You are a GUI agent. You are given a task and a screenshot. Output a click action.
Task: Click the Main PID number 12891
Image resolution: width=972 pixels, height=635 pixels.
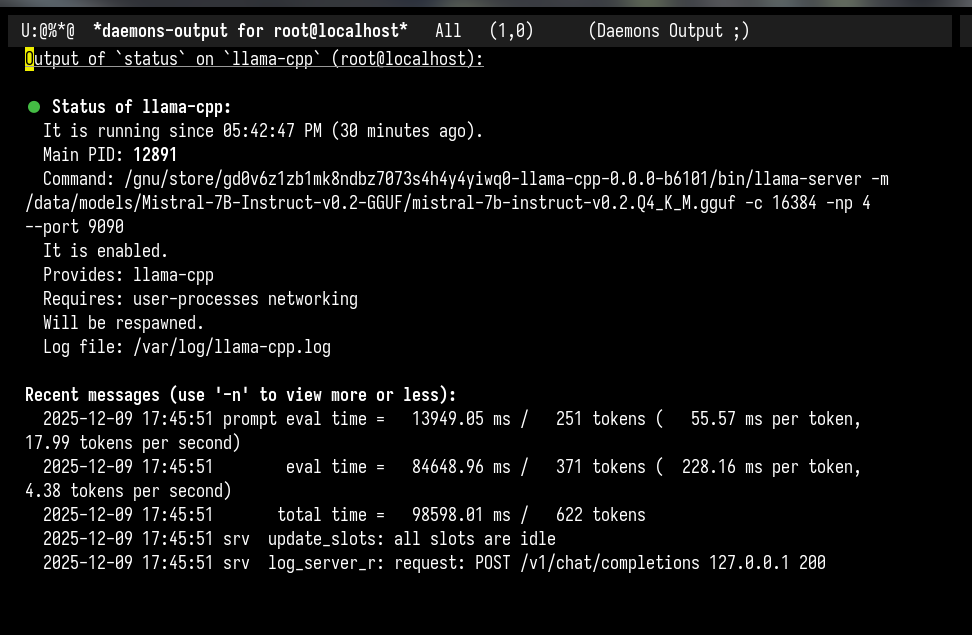[155, 155]
